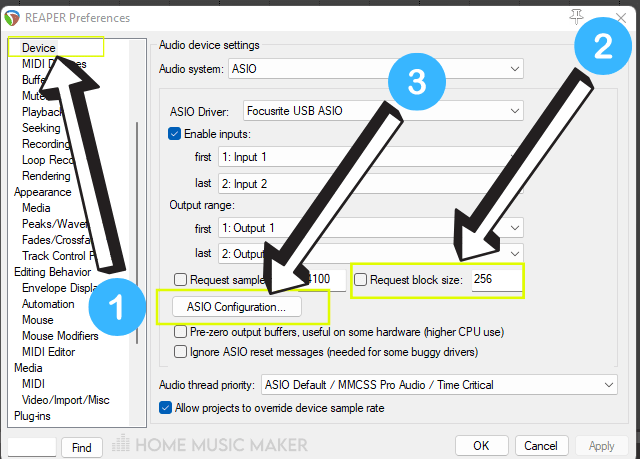Open the ASIO Driver dropdown
The image size is (640, 459).
pos(383,111)
